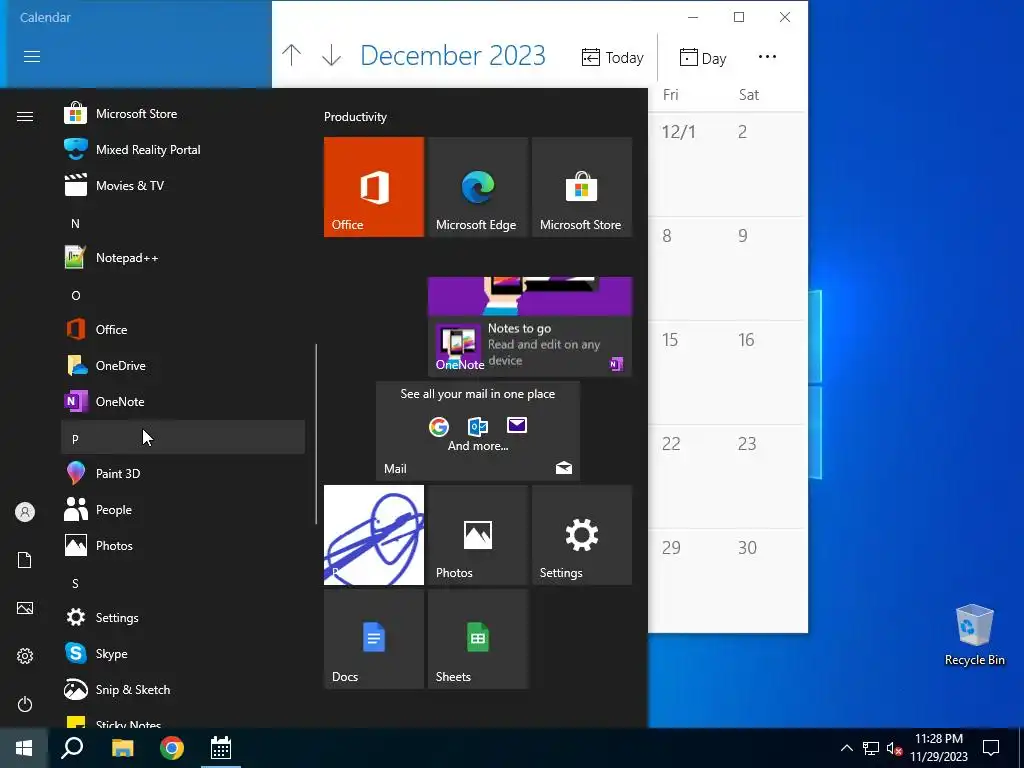Open the People app
Image resolution: width=1024 pixels, height=768 pixels.
coord(183,509)
